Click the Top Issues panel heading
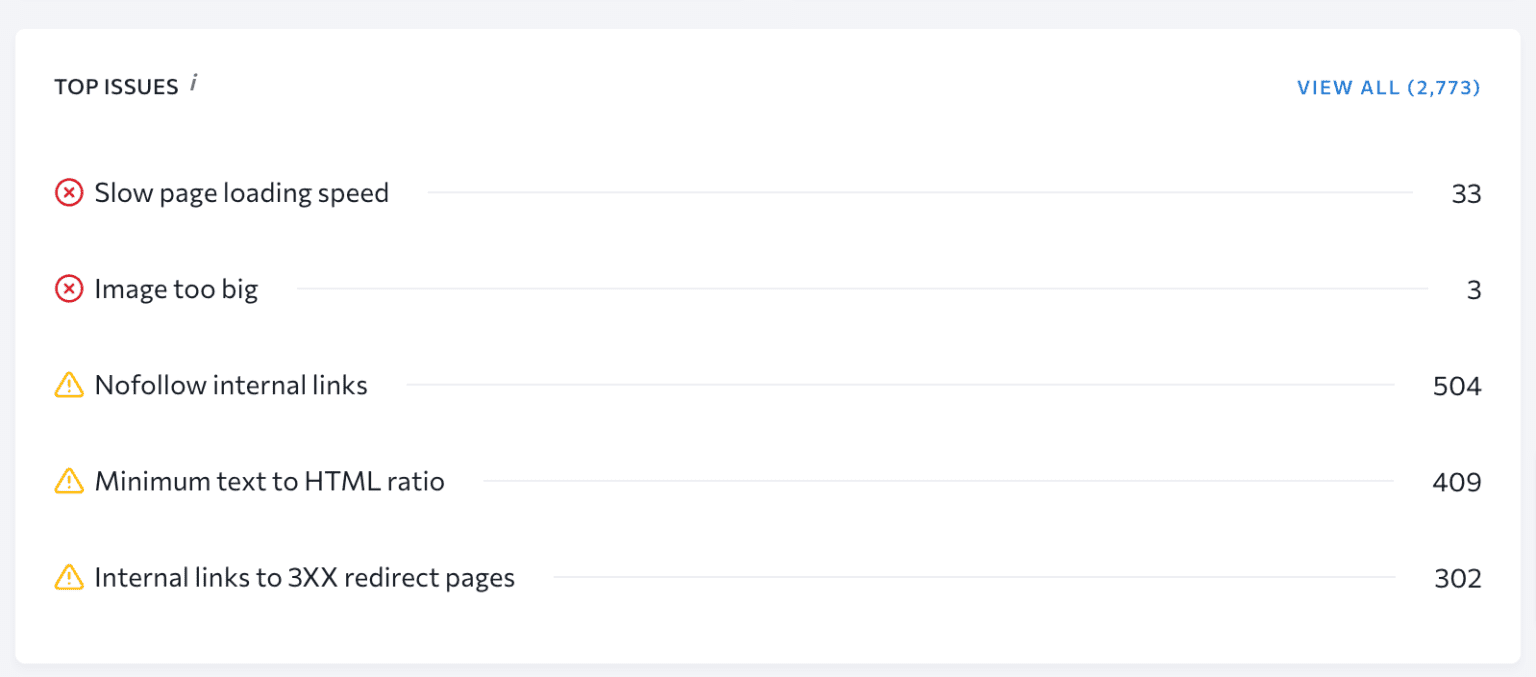1536x677 pixels. (116, 87)
